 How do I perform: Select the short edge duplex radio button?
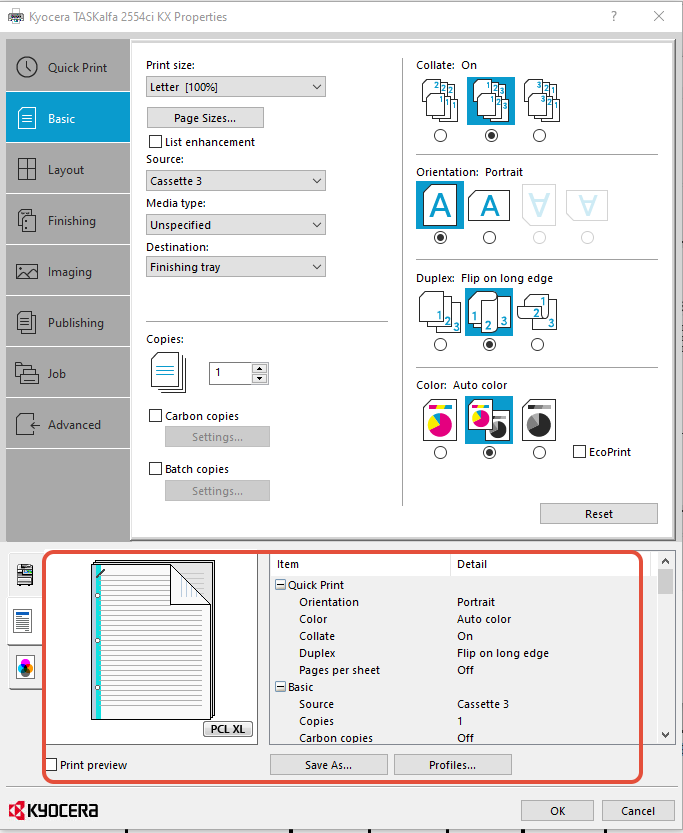(537, 345)
